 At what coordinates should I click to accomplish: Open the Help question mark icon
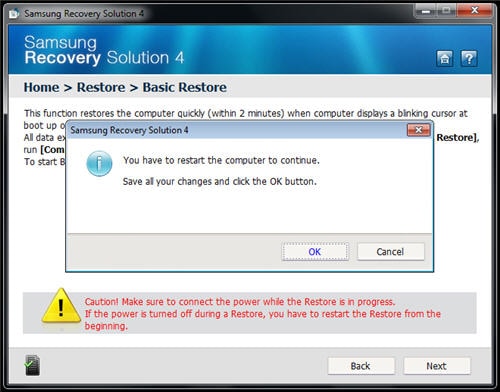[469, 59]
